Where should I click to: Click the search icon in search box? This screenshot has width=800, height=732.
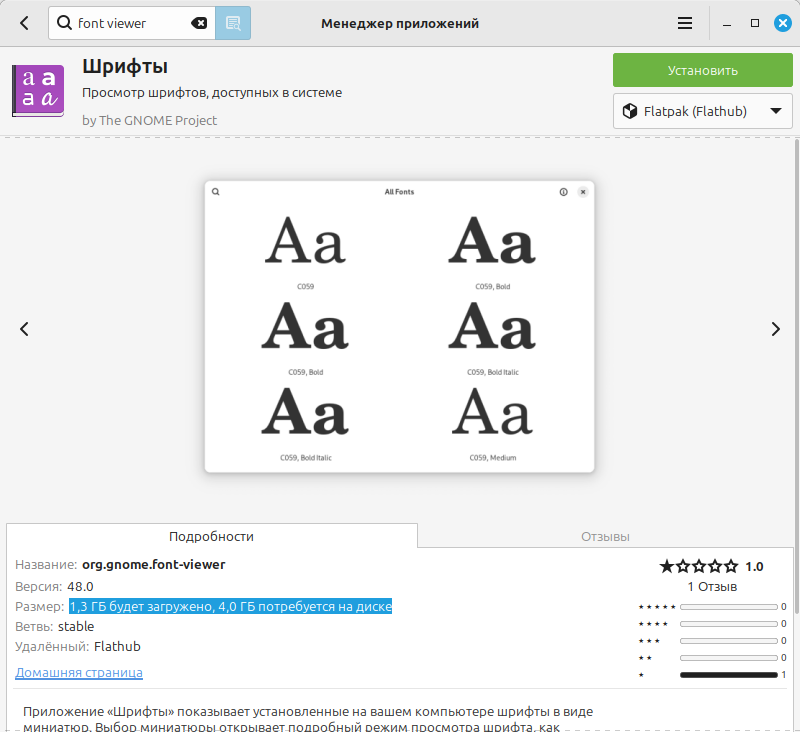pos(64,23)
